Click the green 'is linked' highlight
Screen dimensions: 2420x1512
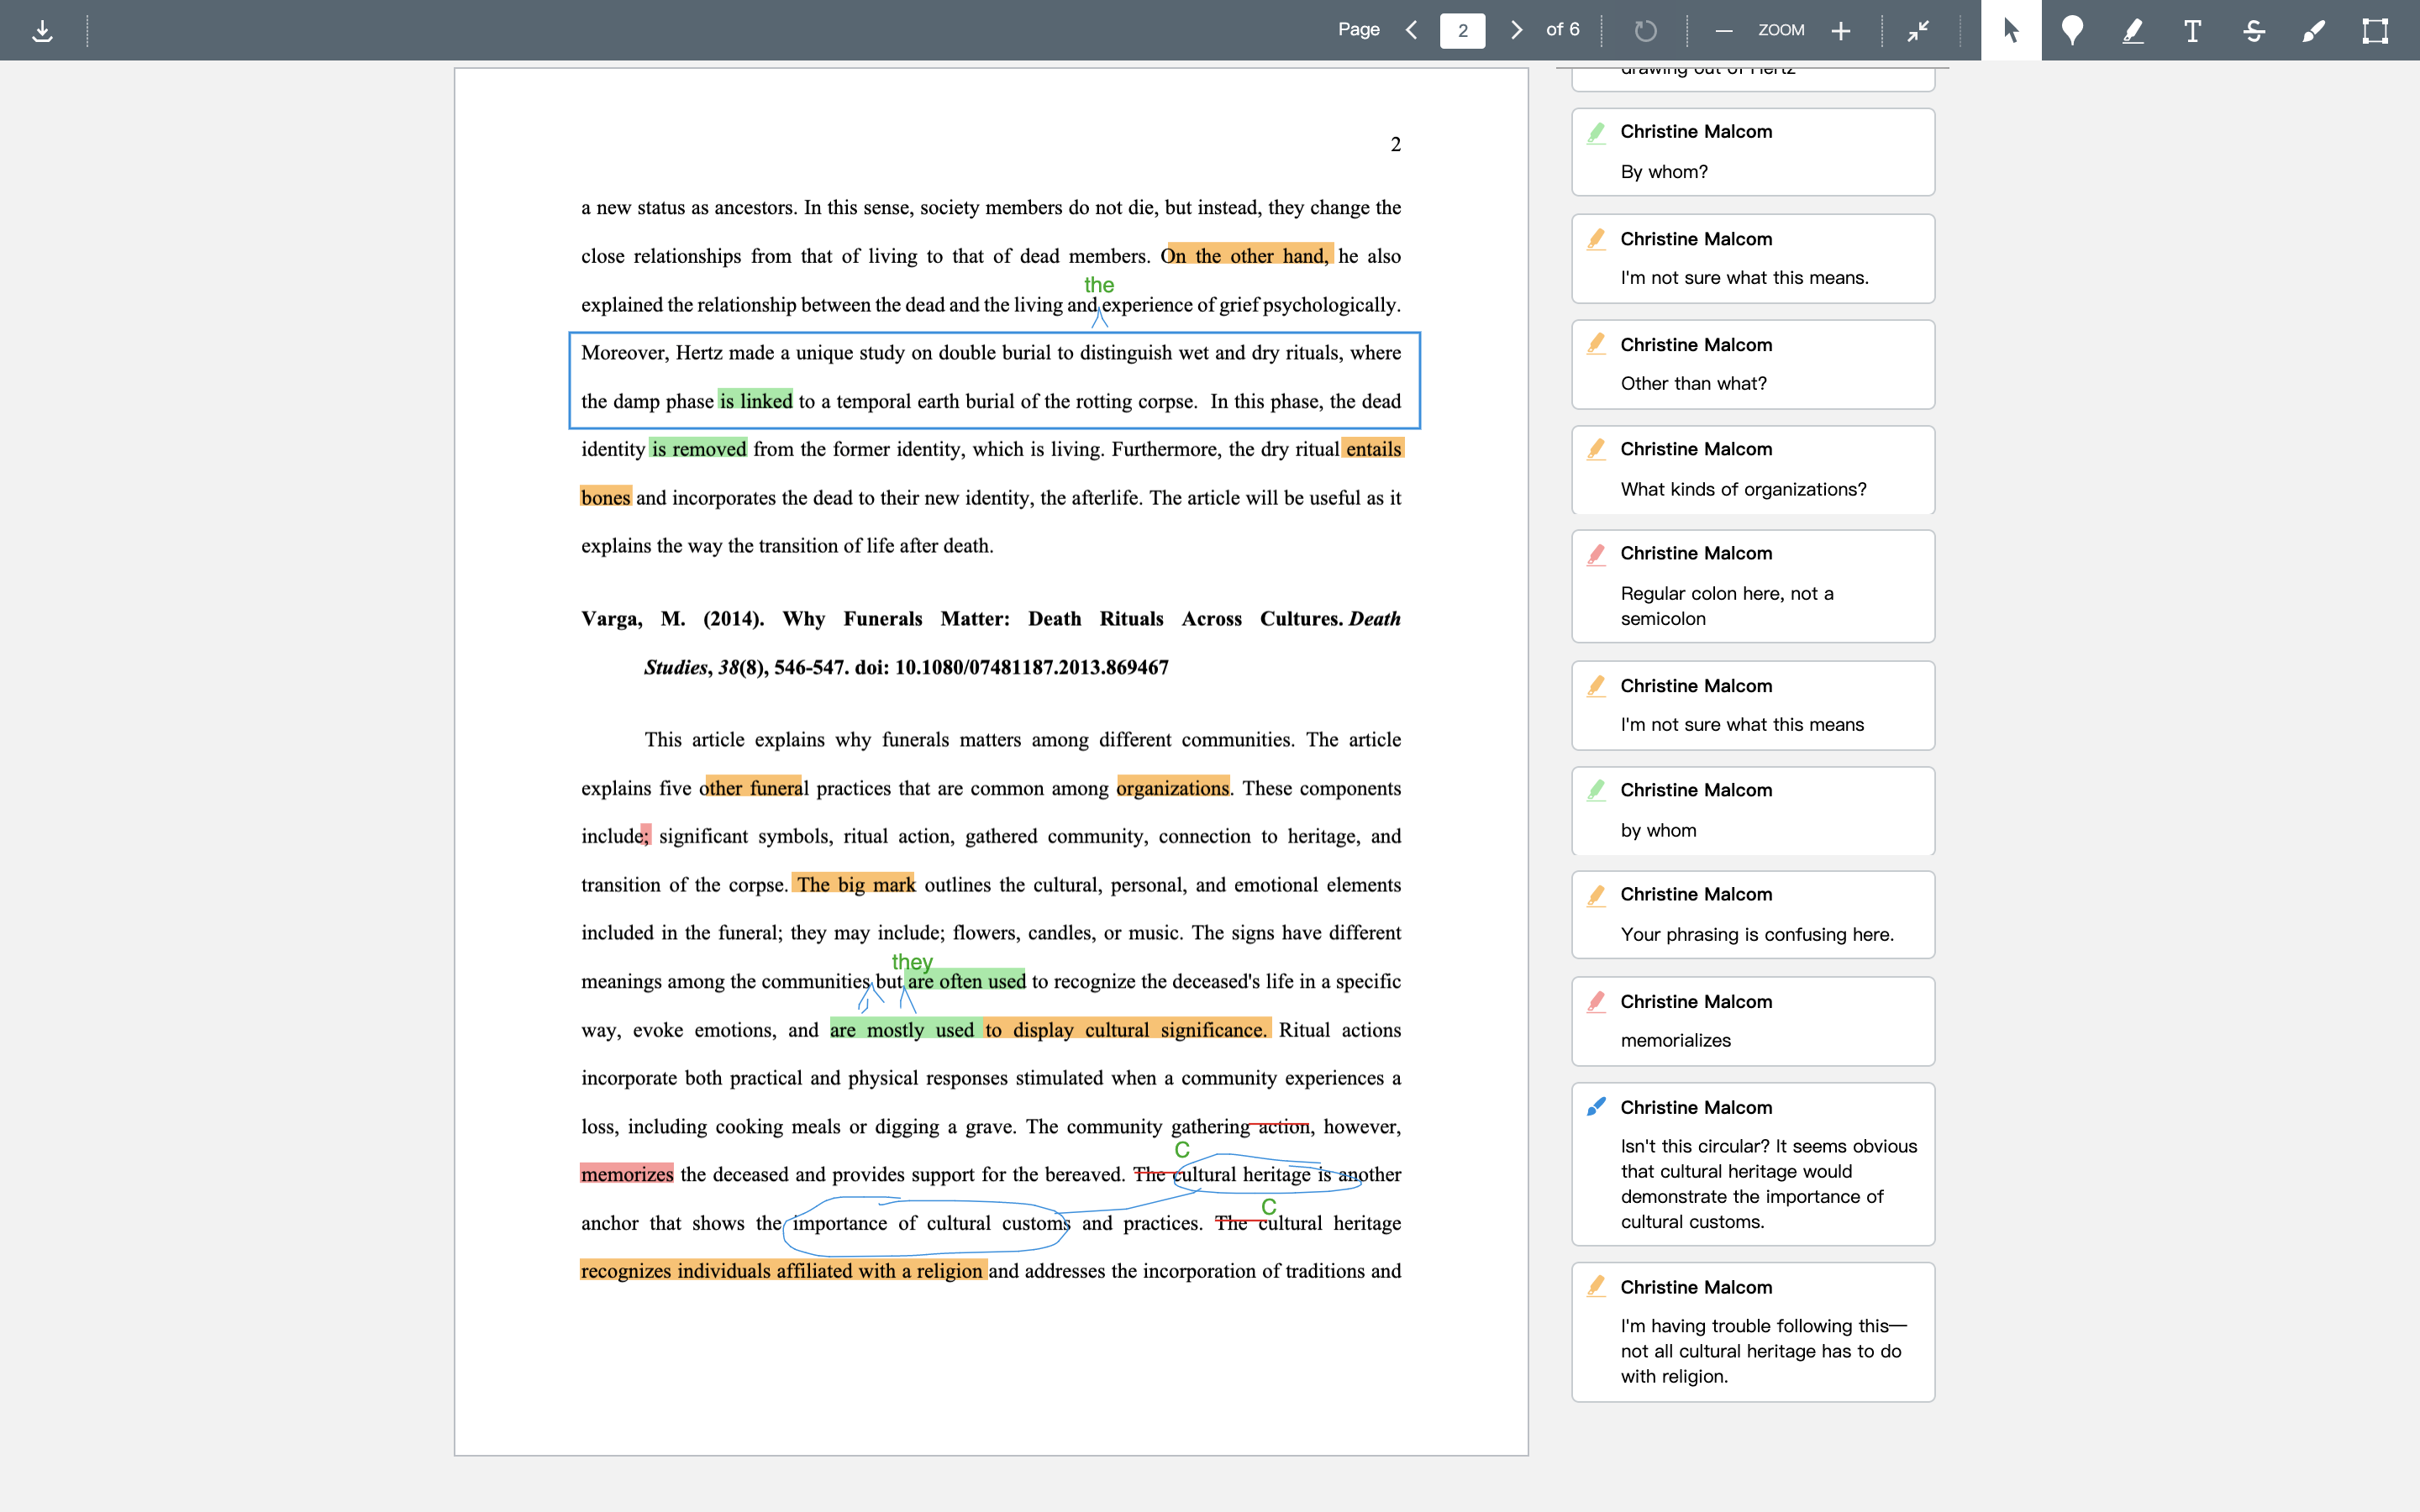pos(755,401)
